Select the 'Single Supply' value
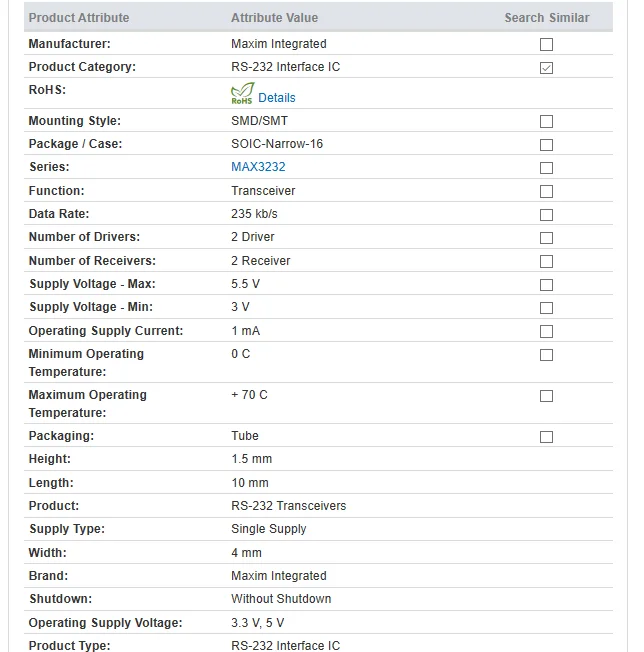The height and width of the screenshot is (652, 644). point(269,529)
